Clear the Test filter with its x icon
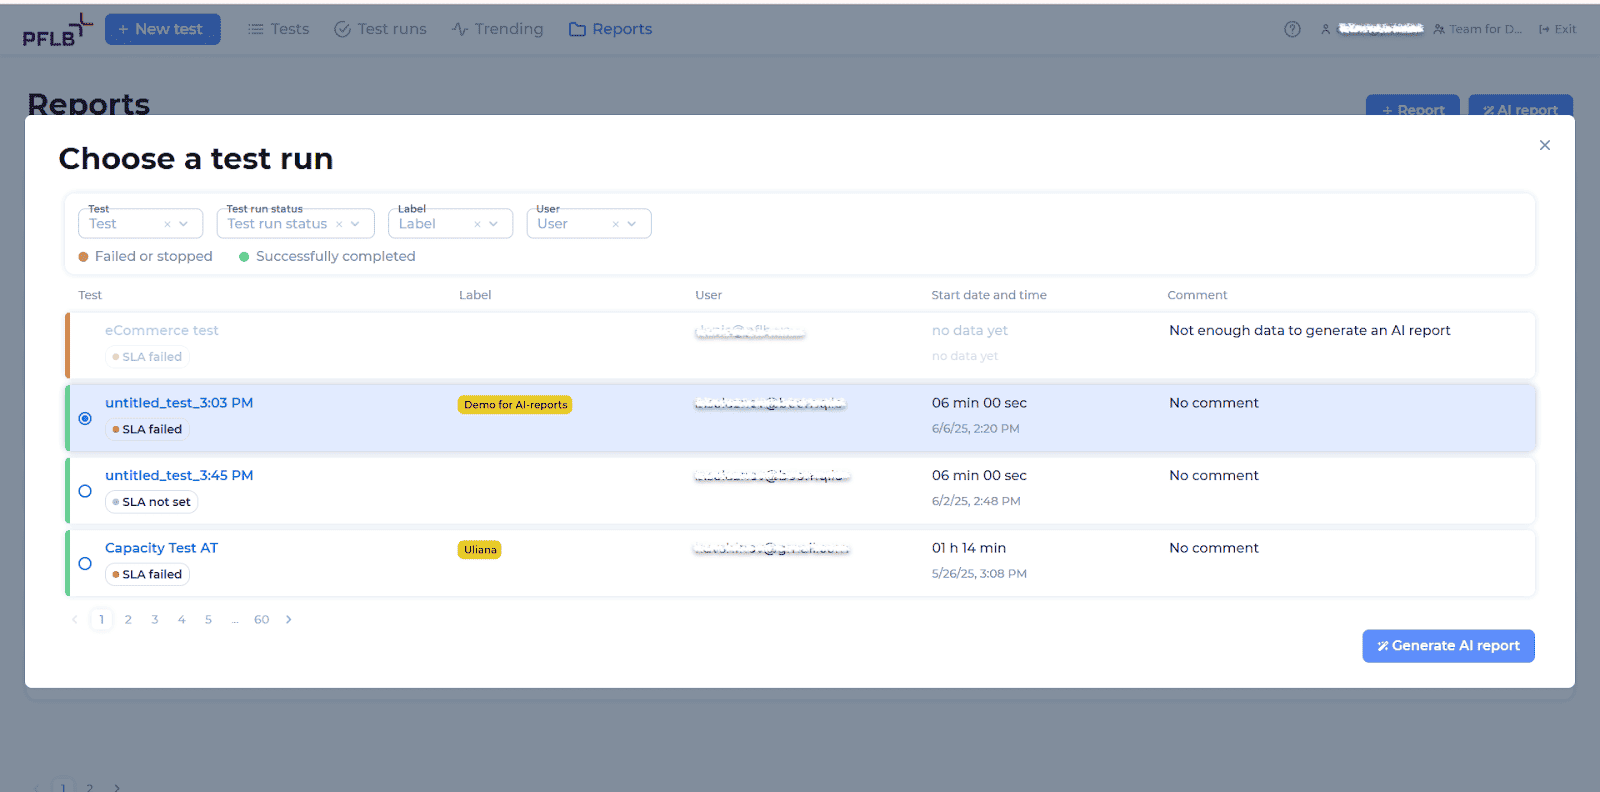This screenshot has width=1600, height=792. [167, 224]
